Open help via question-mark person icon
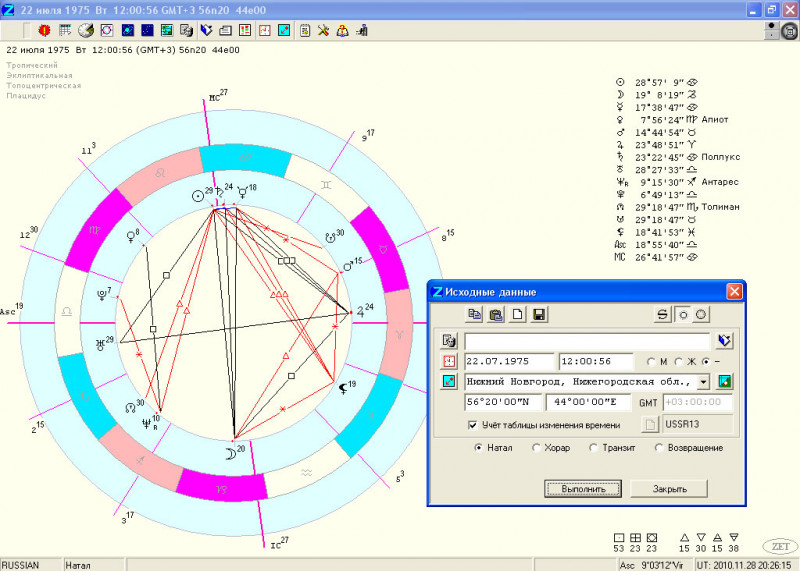This screenshot has width=800, height=571. (342, 31)
